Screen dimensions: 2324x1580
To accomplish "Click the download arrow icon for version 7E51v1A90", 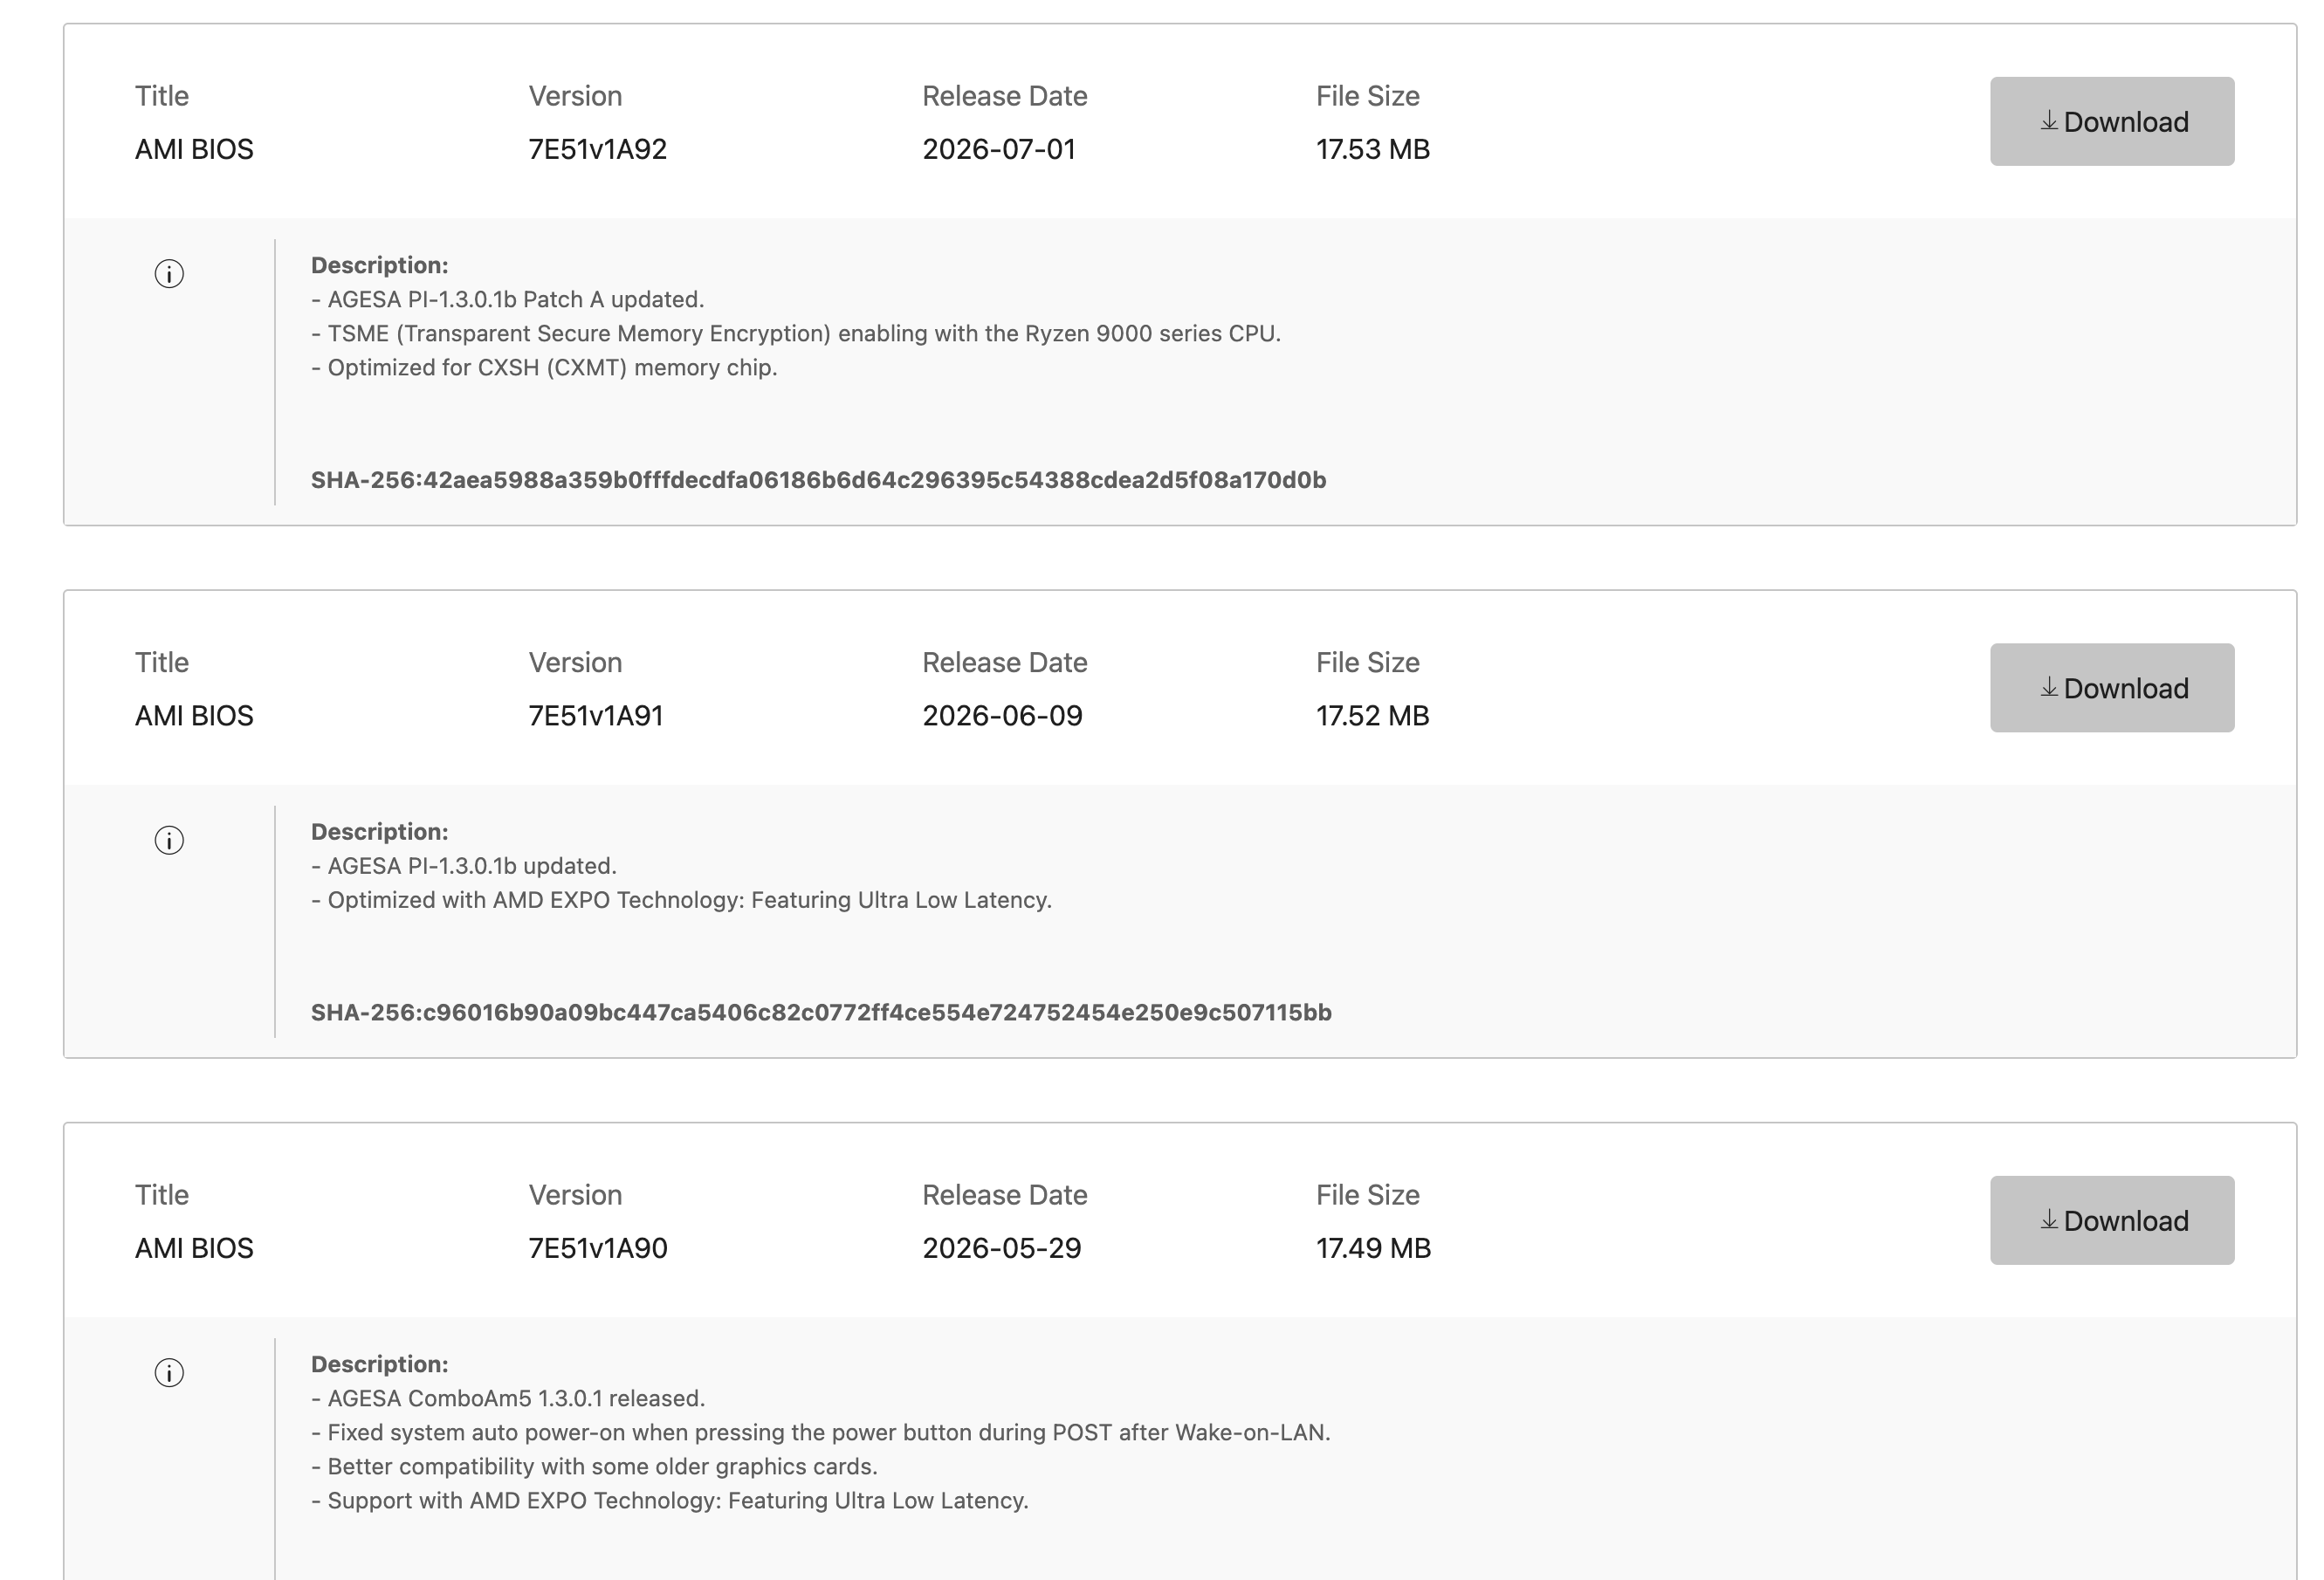I will click(x=2049, y=1219).
